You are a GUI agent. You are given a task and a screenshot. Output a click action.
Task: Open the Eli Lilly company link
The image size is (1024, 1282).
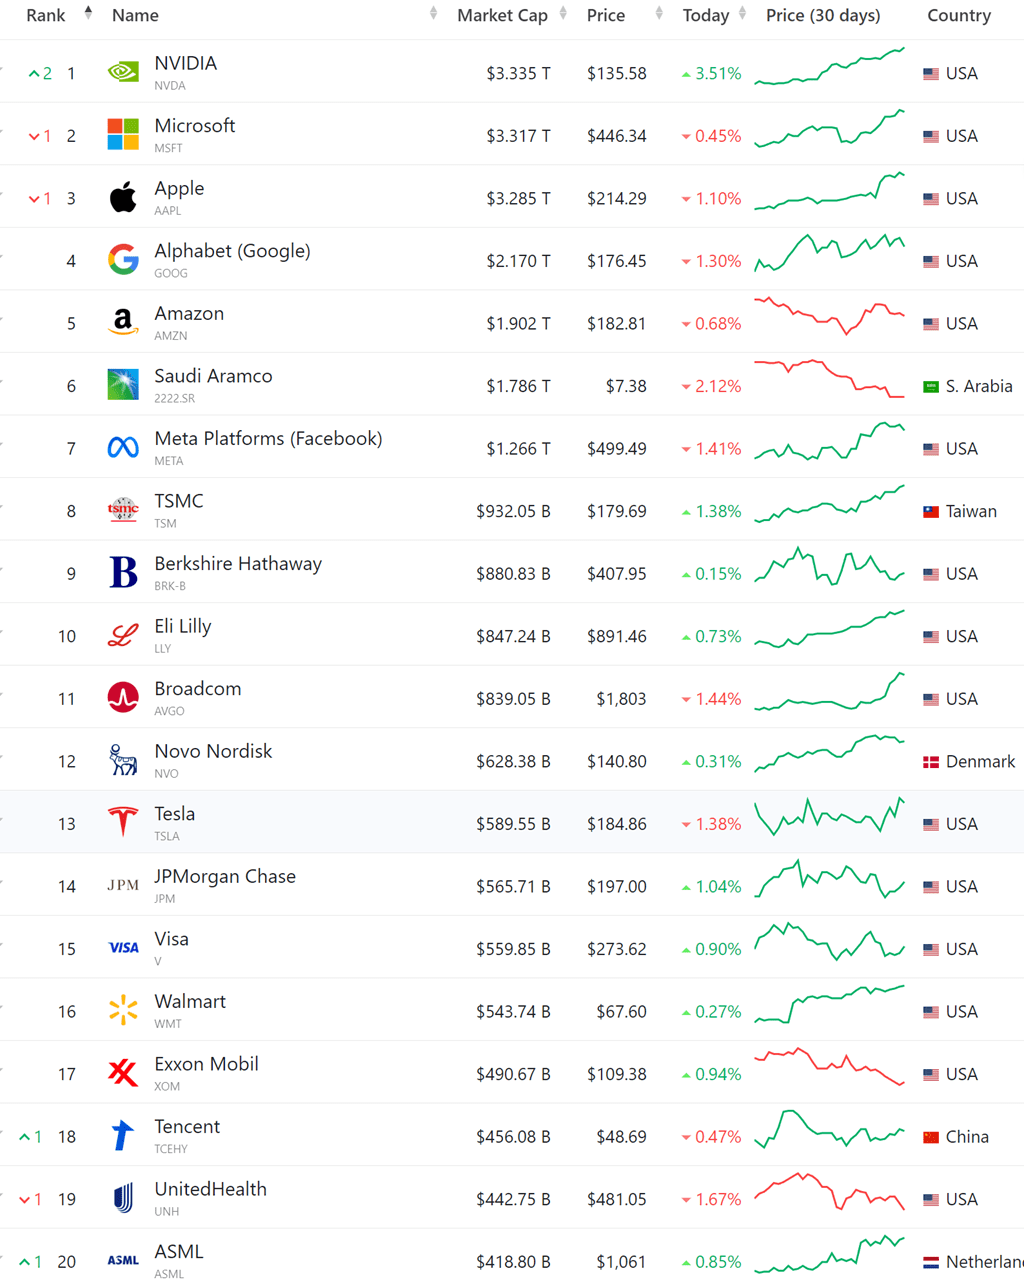point(182,627)
